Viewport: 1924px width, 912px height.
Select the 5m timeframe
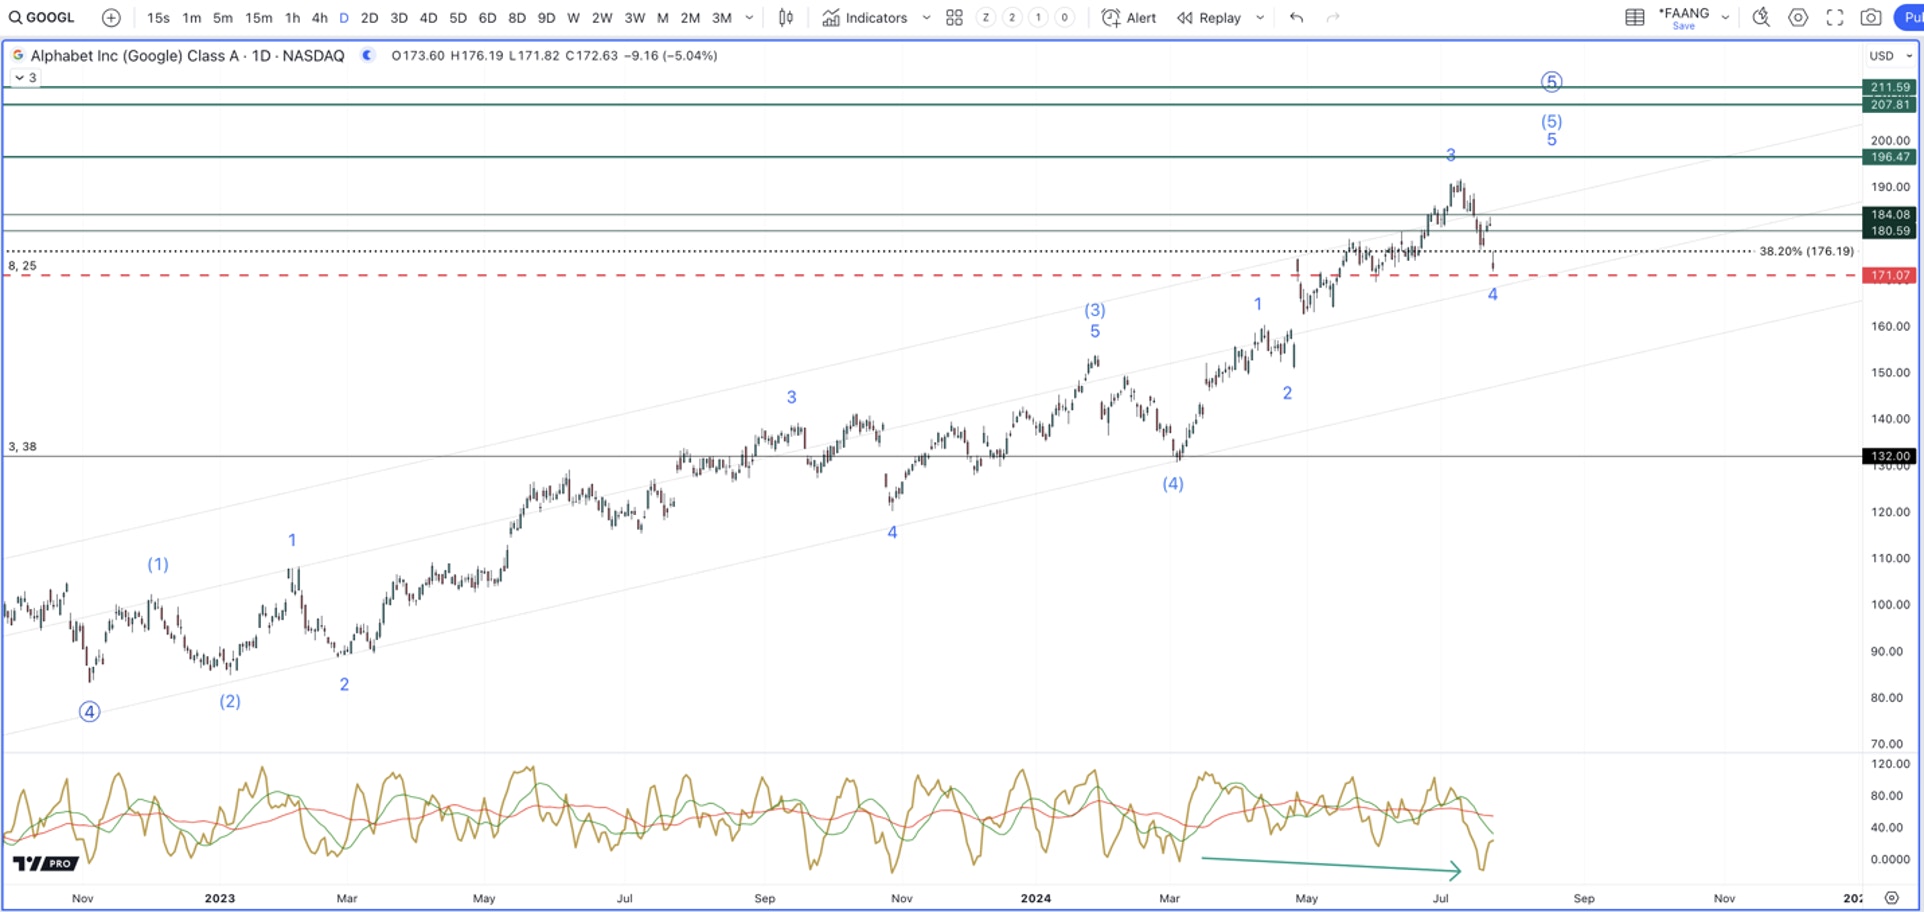[223, 17]
